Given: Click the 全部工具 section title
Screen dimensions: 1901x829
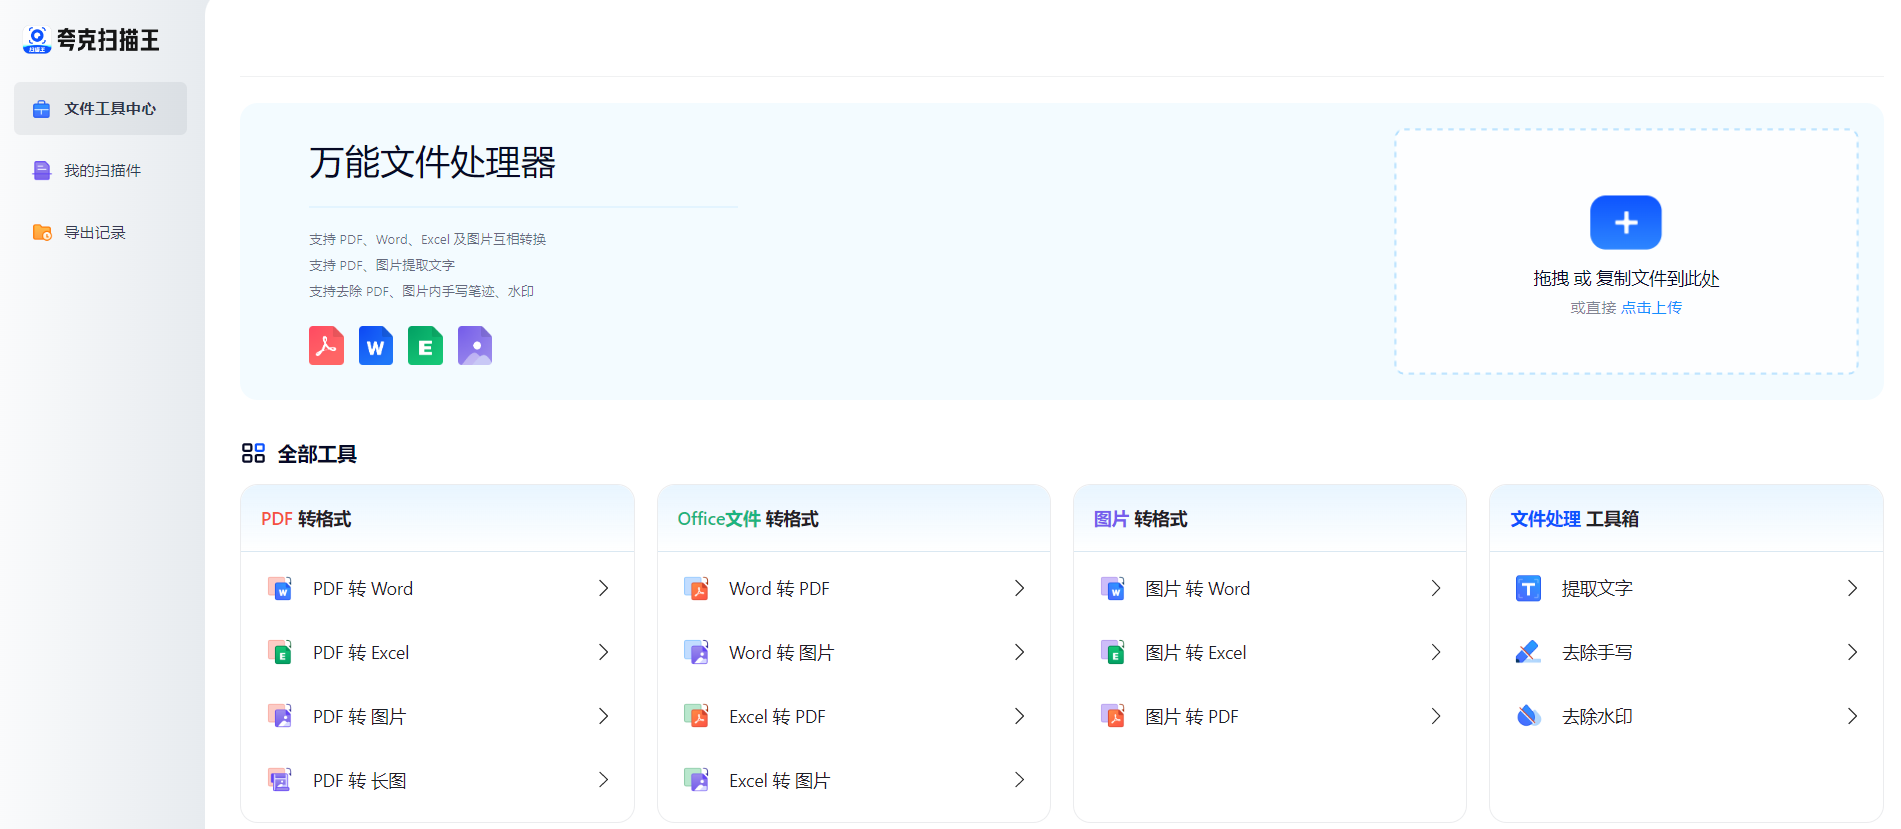Looking at the screenshot, I should tap(317, 454).
